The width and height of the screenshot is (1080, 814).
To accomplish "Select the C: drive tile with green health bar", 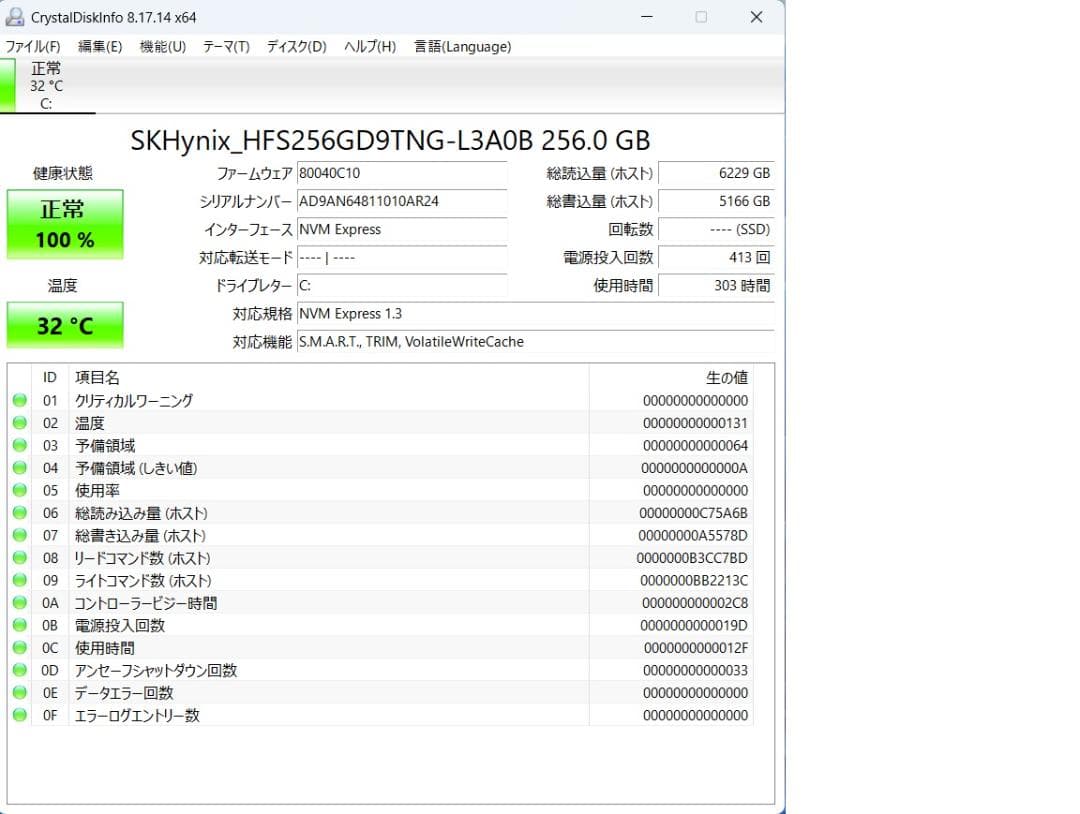I will [x=47, y=85].
